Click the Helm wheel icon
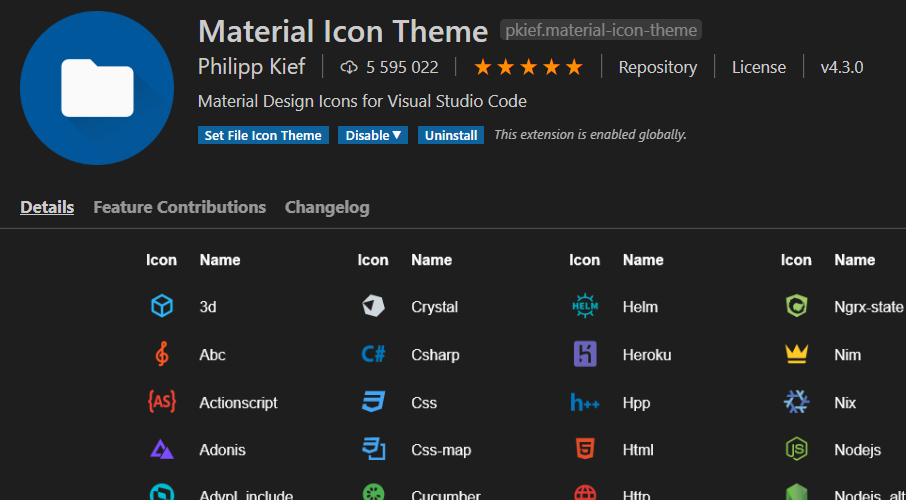 click(585, 306)
